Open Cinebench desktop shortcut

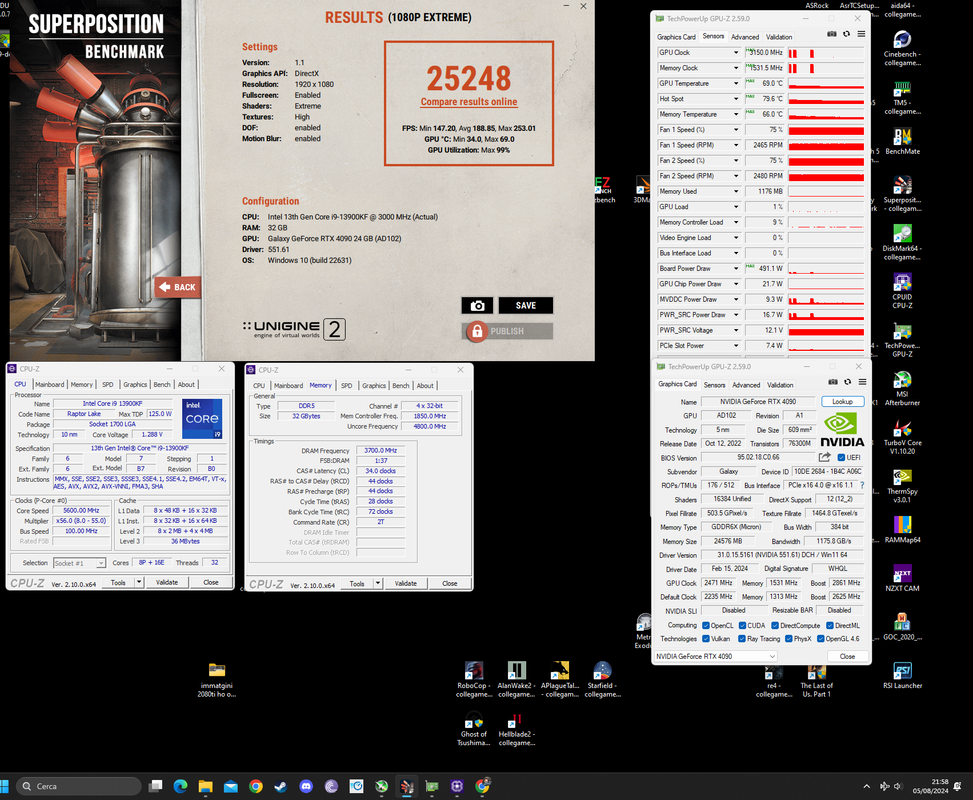pos(902,48)
